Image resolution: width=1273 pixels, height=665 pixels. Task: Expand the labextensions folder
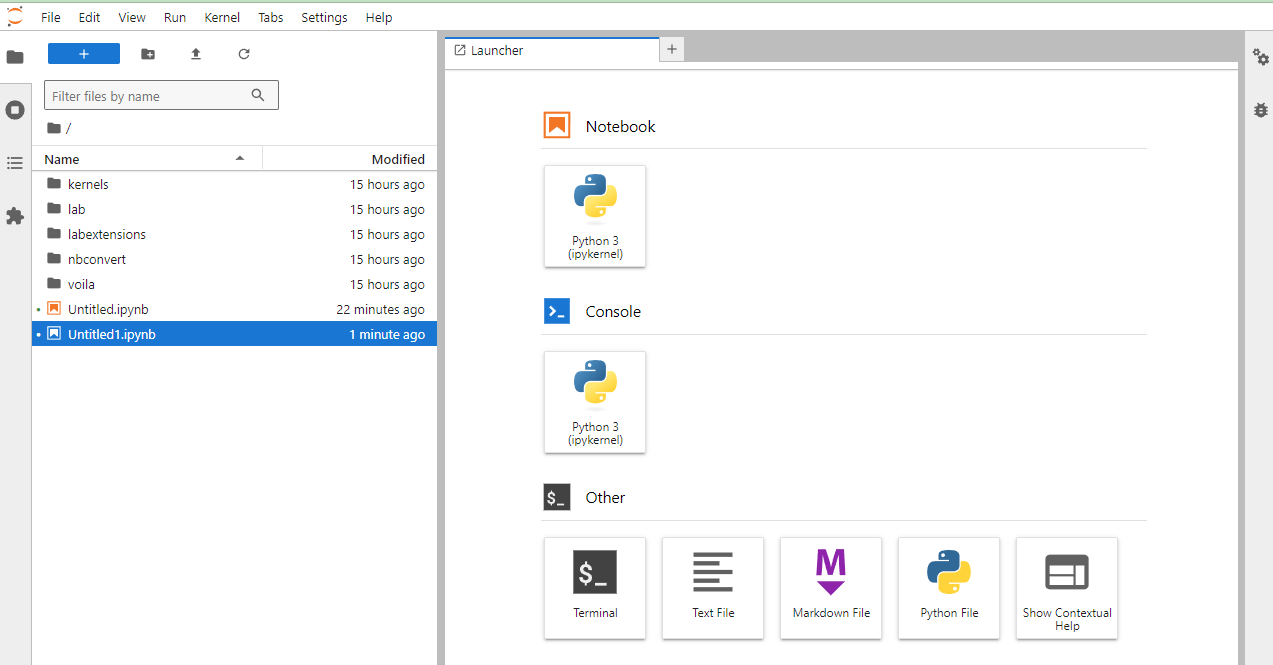click(x=106, y=234)
